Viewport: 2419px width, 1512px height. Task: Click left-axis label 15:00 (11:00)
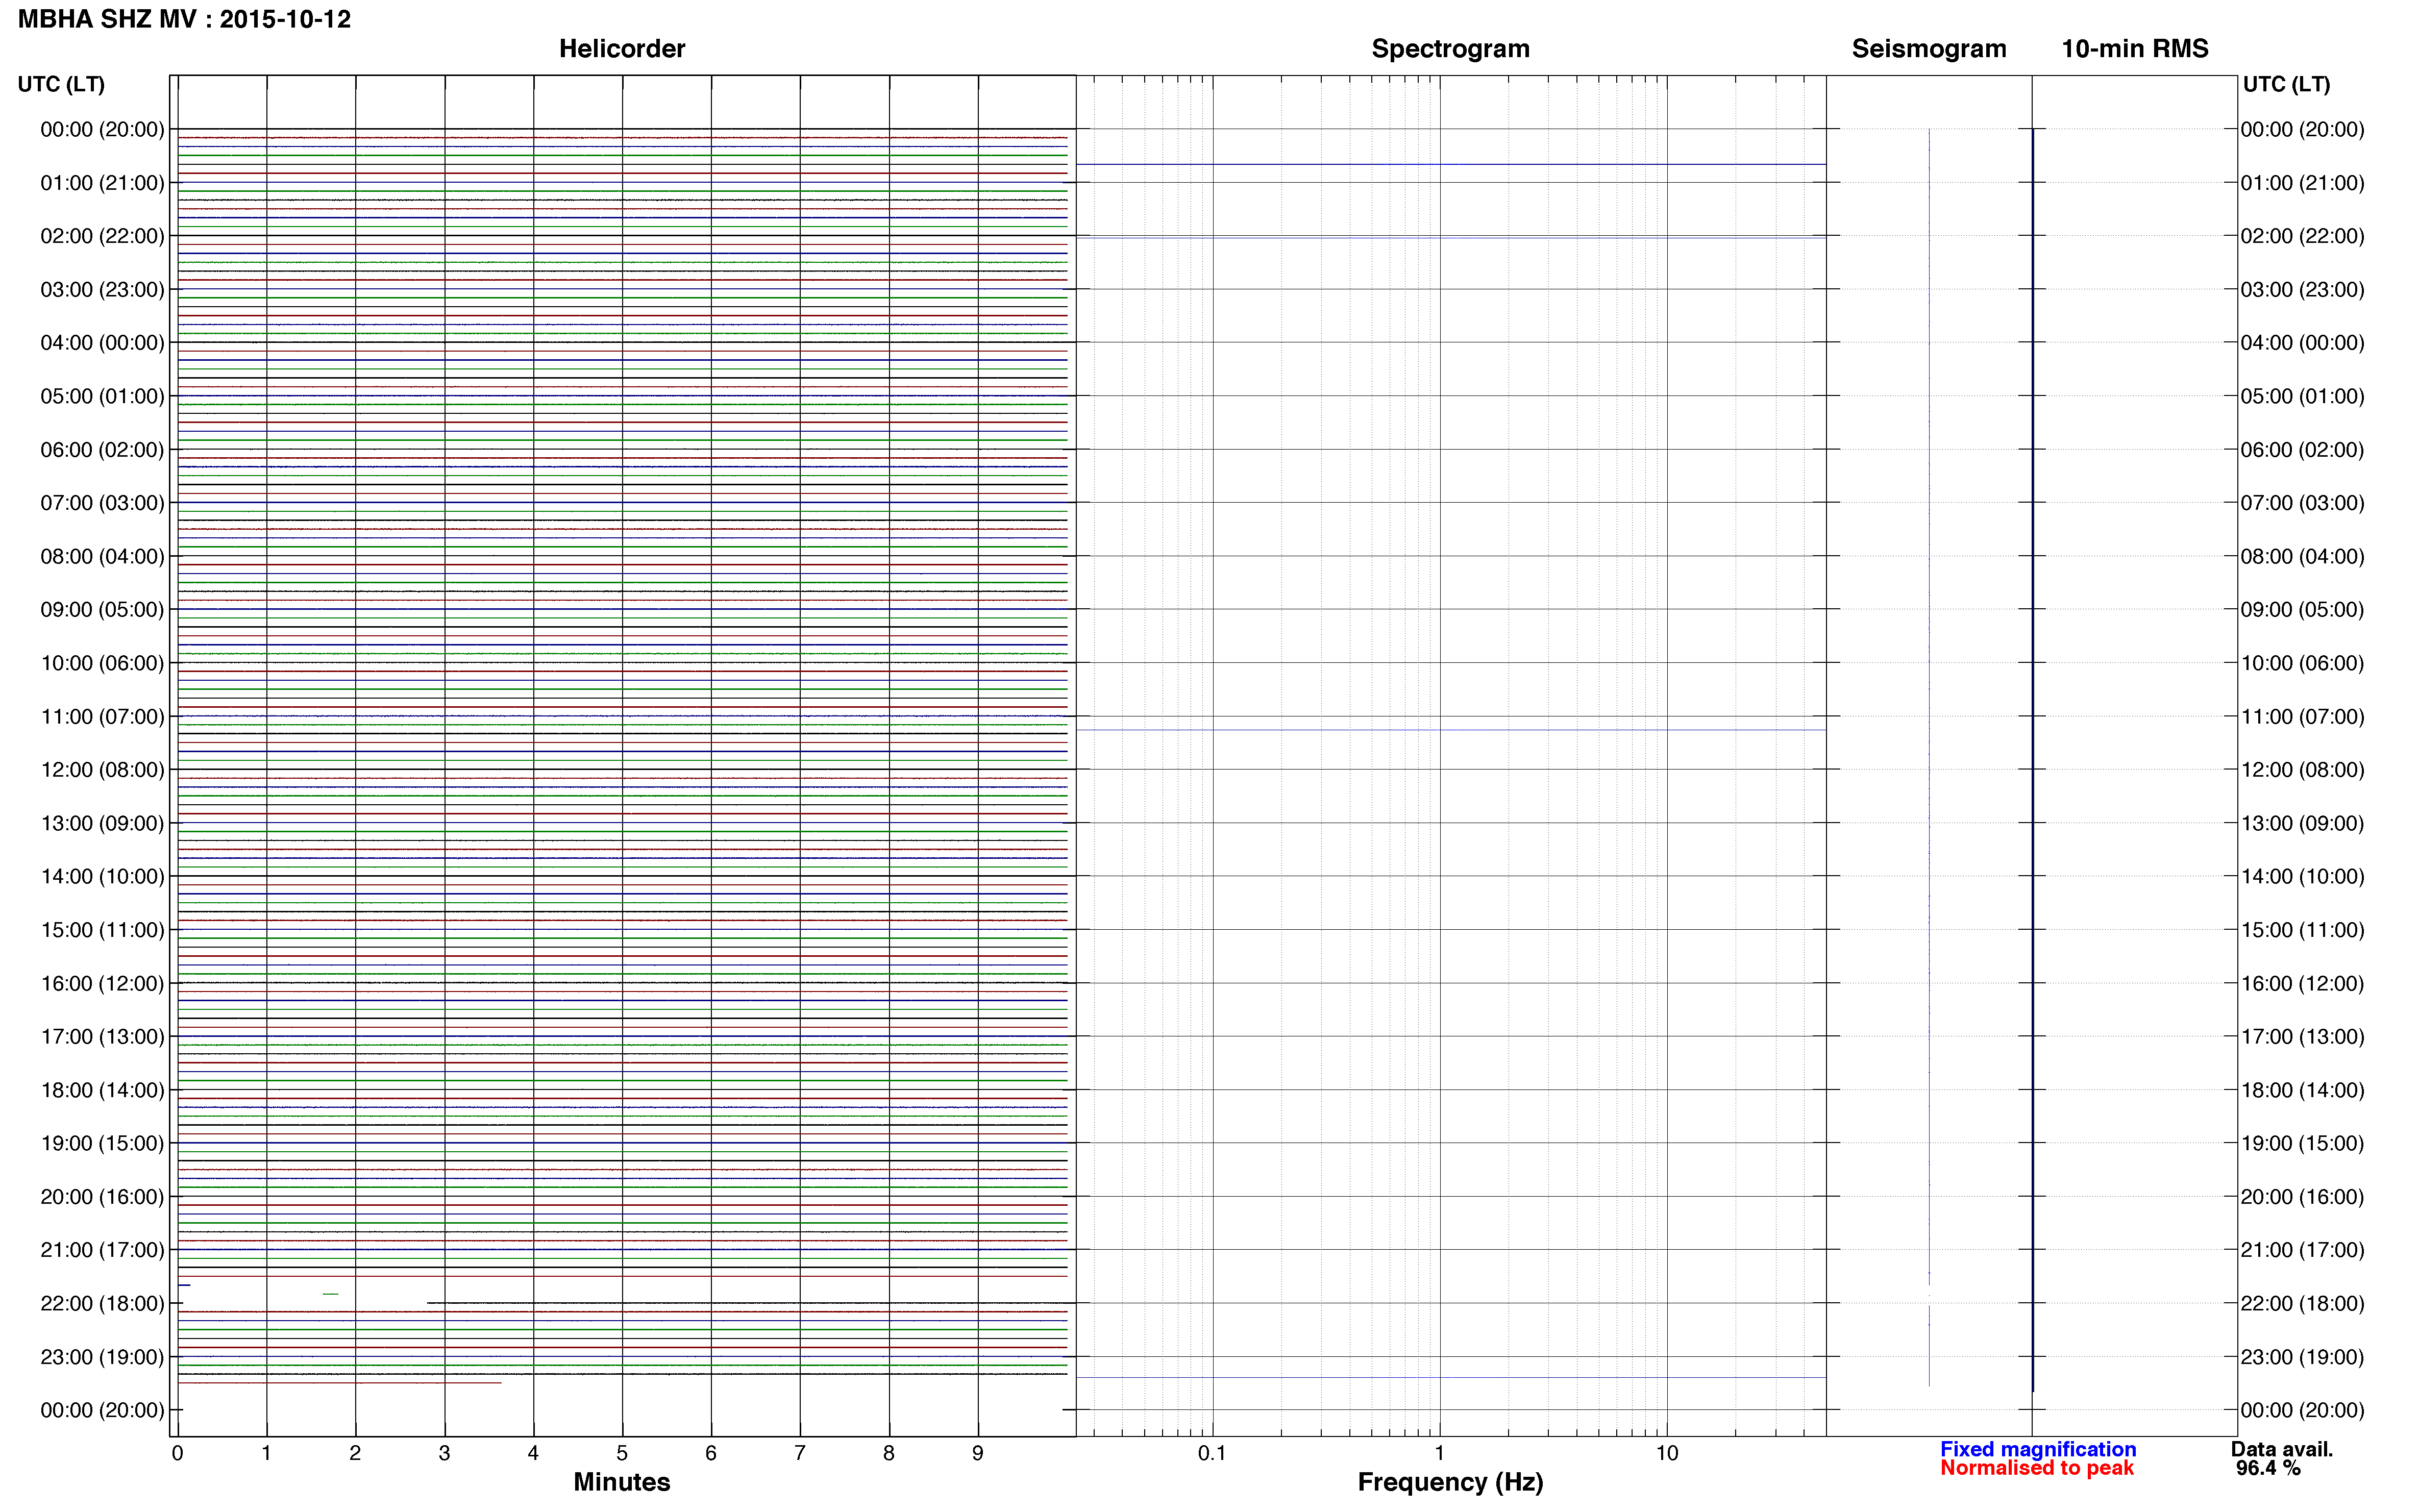[102, 930]
